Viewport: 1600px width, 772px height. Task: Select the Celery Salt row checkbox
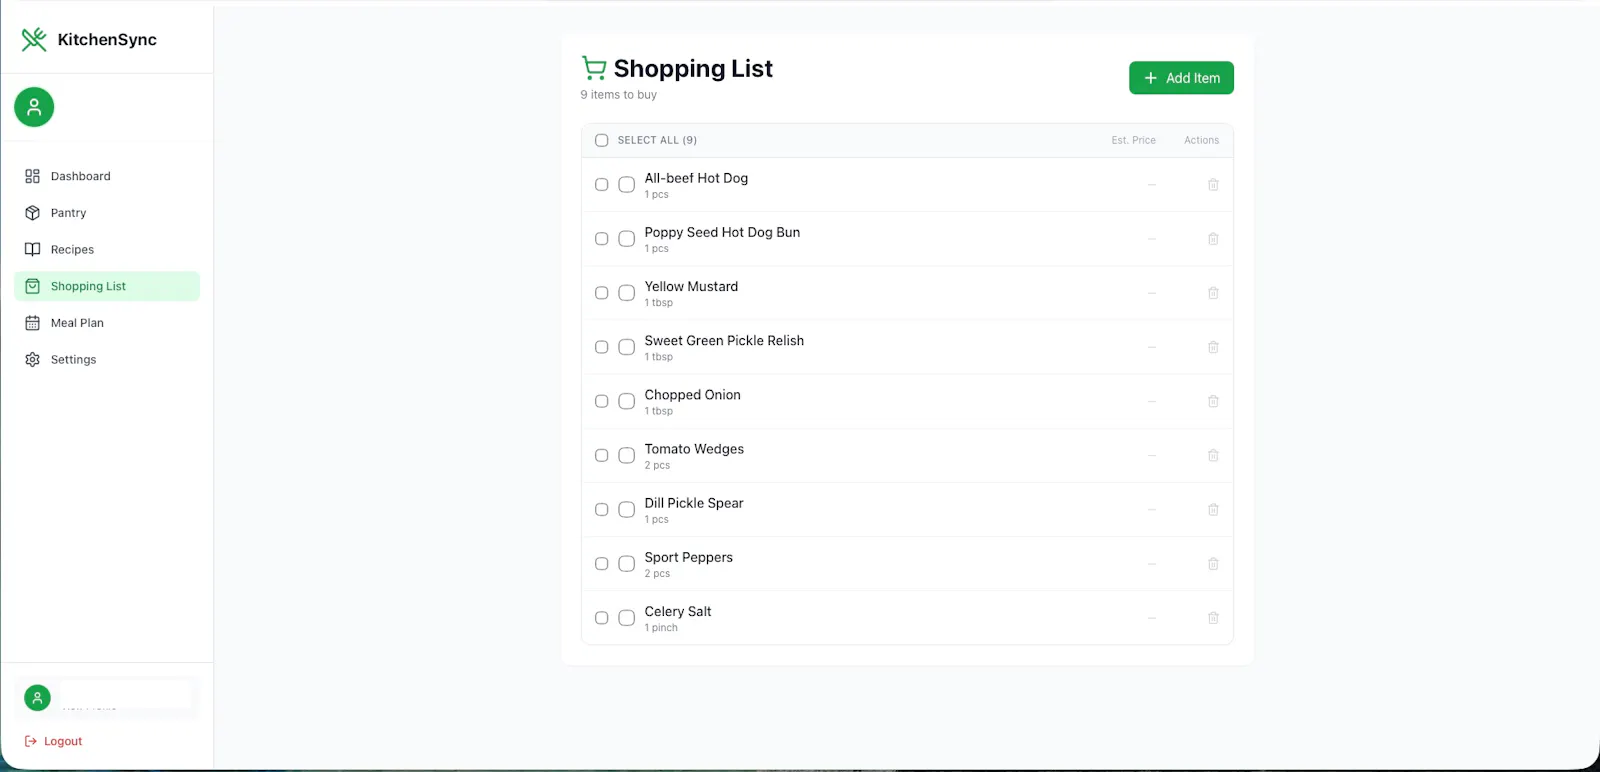pos(602,618)
